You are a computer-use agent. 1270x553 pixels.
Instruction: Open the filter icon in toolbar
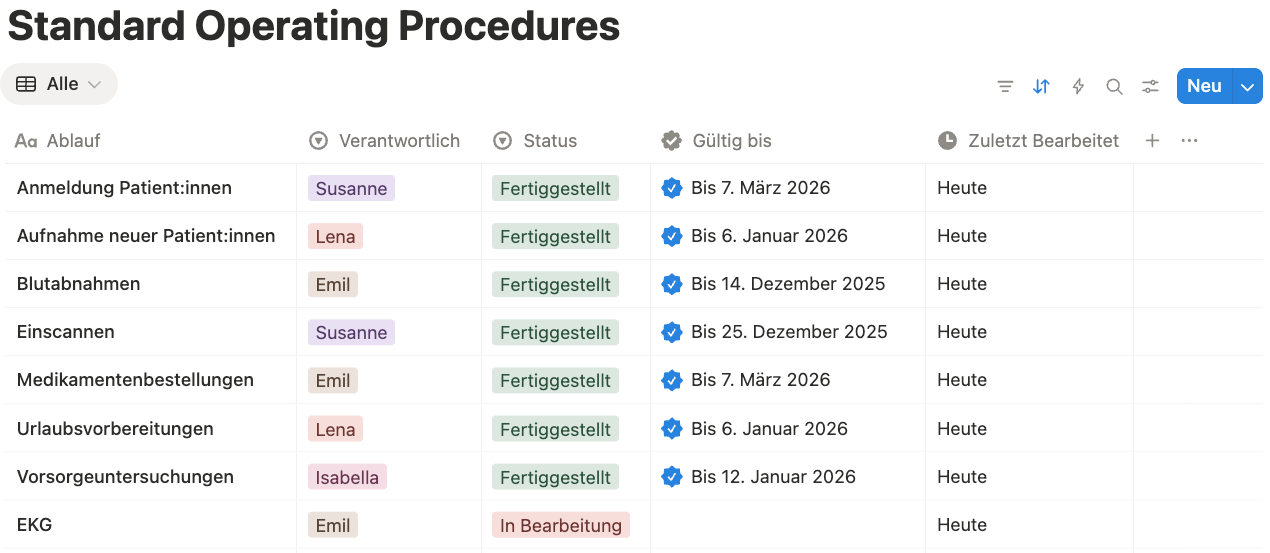click(x=1005, y=87)
